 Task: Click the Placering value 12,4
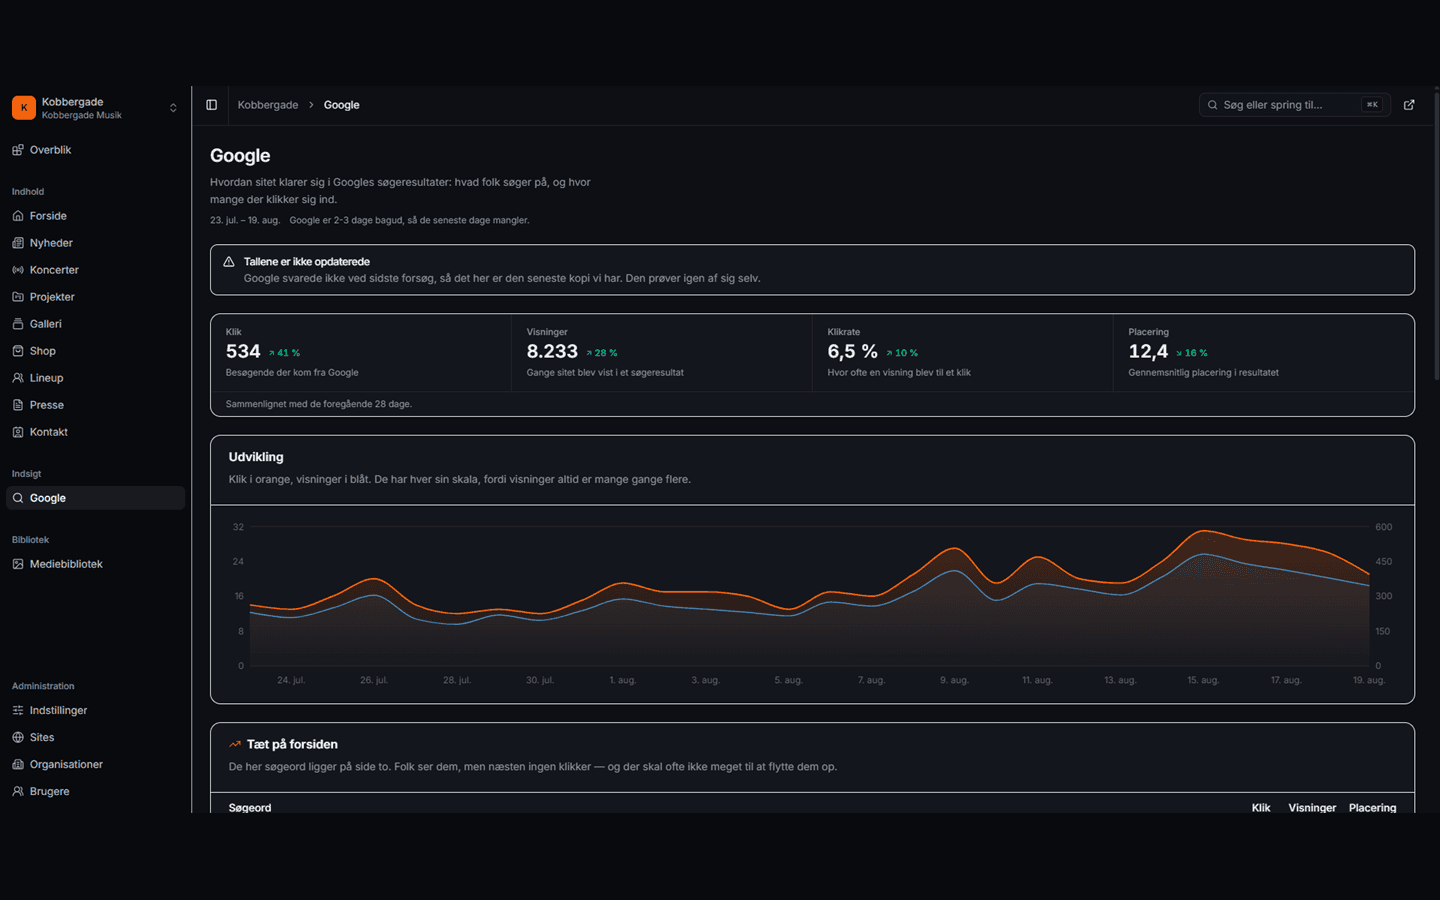[x=1148, y=351]
